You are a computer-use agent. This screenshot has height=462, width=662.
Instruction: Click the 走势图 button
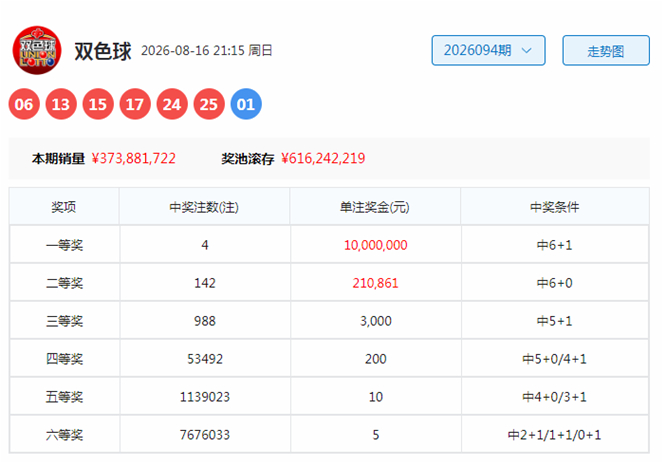point(606,51)
